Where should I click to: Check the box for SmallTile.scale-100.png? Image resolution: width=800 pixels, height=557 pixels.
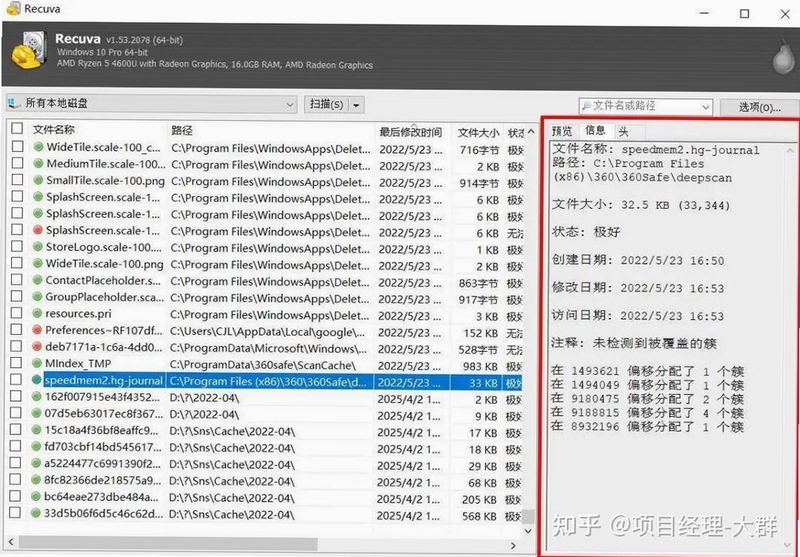click(17, 179)
